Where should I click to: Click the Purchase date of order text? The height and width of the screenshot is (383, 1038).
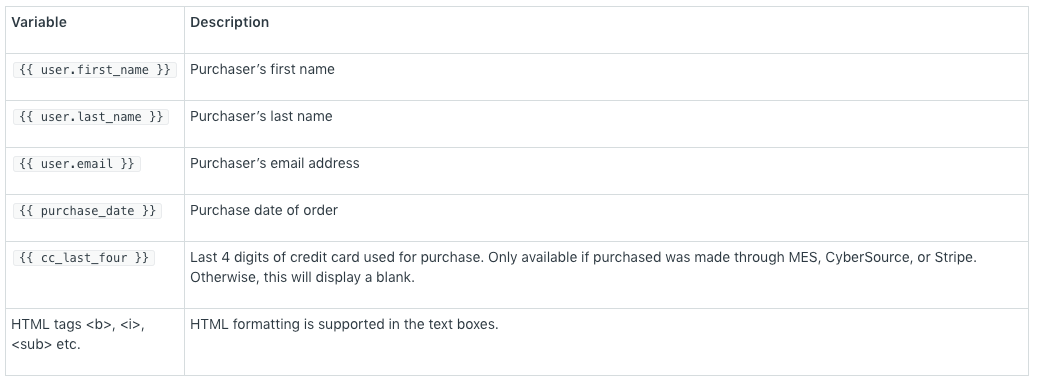coord(264,210)
